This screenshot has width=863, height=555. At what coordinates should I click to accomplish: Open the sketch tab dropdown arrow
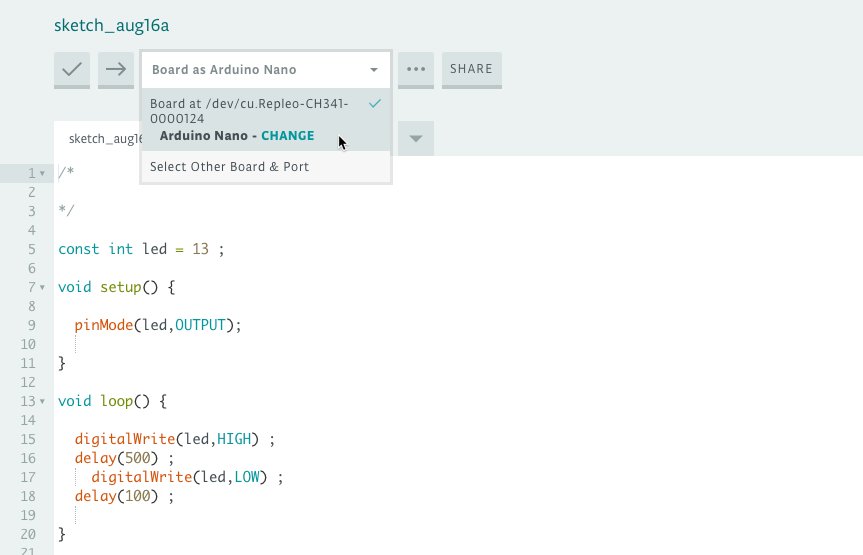416,138
